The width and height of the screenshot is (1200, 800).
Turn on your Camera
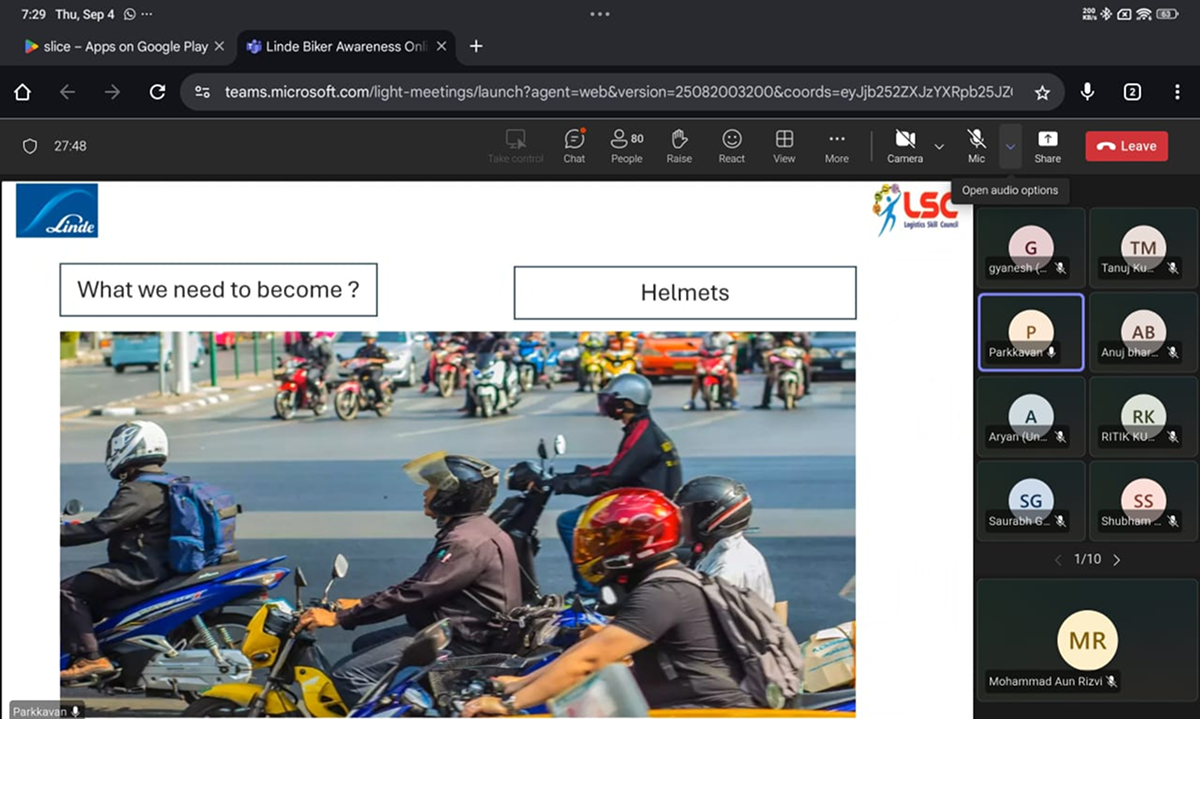coord(905,146)
